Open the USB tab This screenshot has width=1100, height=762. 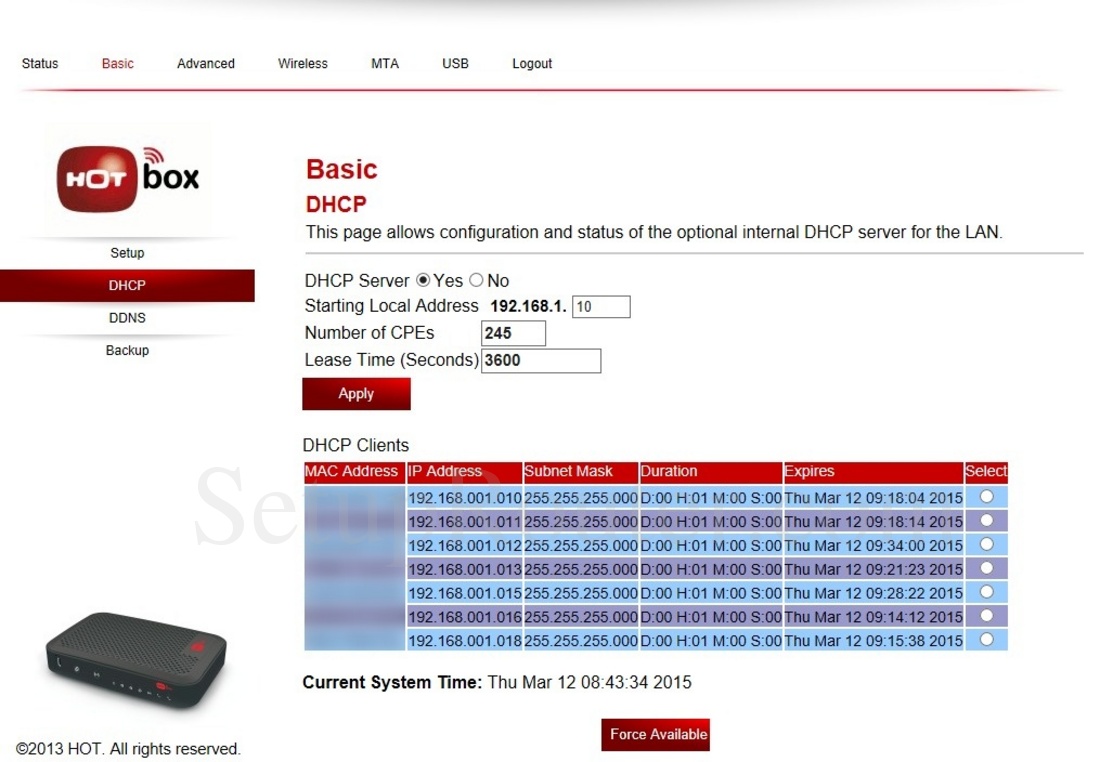tap(455, 64)
